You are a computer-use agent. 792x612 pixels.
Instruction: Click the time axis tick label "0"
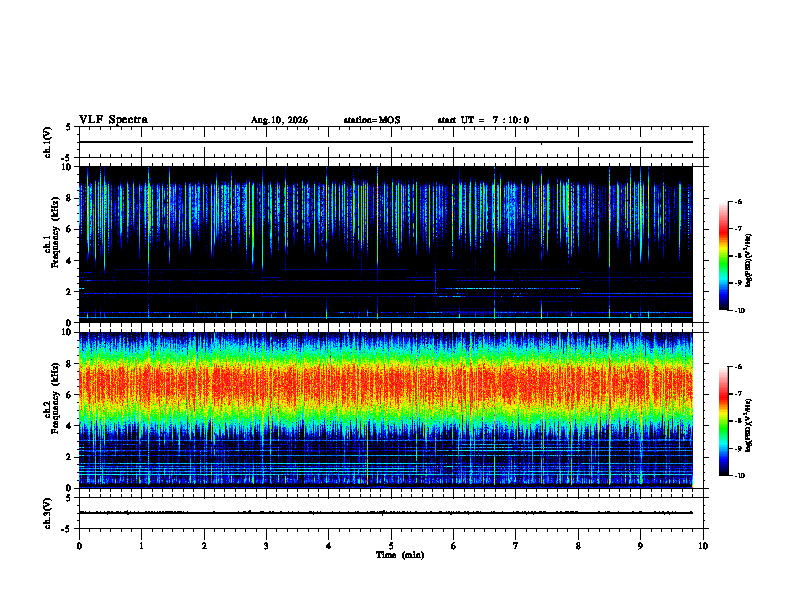(79, 546)
